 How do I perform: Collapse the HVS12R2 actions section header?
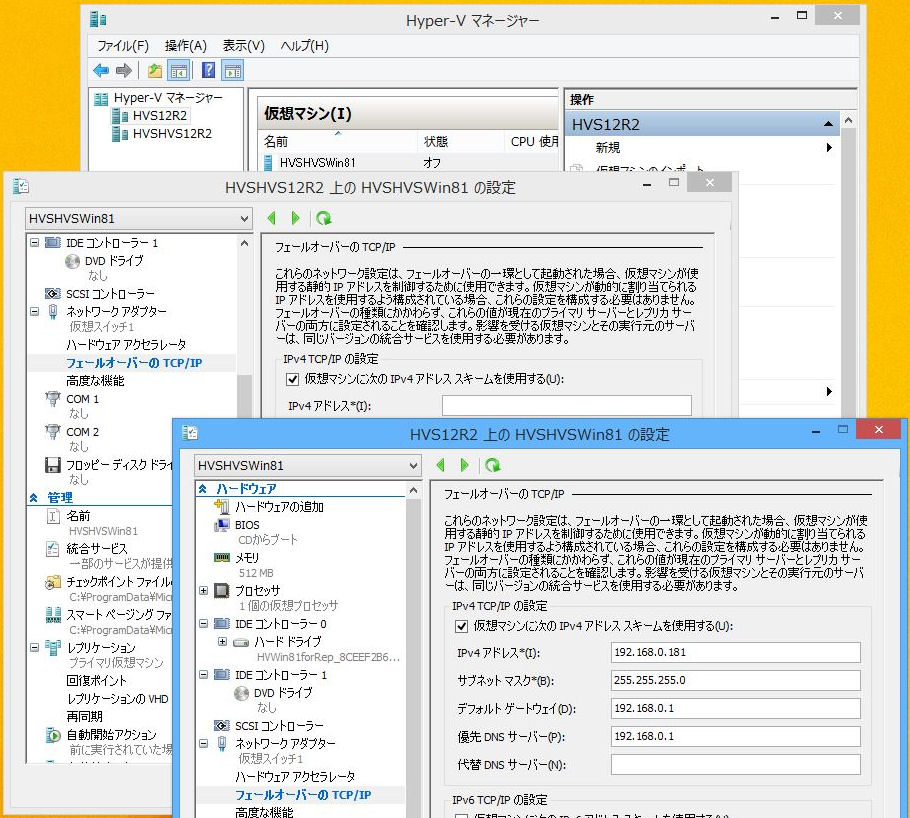tap(828, 124)
